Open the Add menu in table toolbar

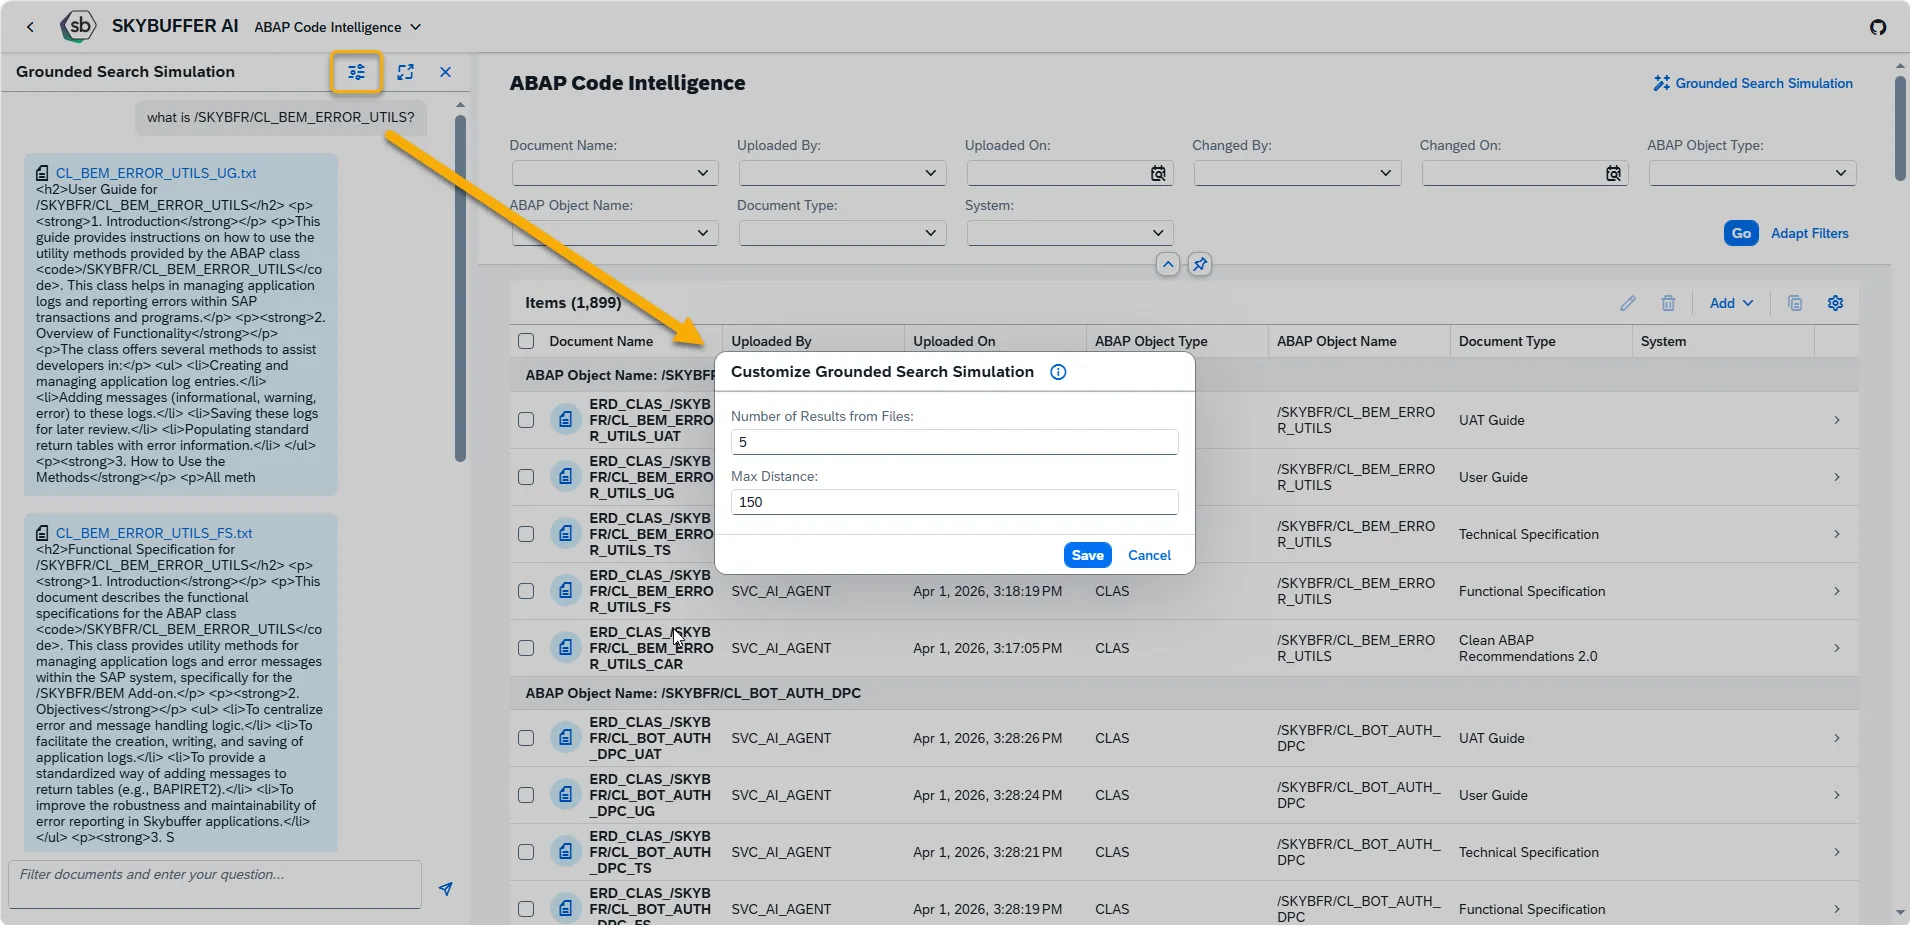click(1731, 303)
